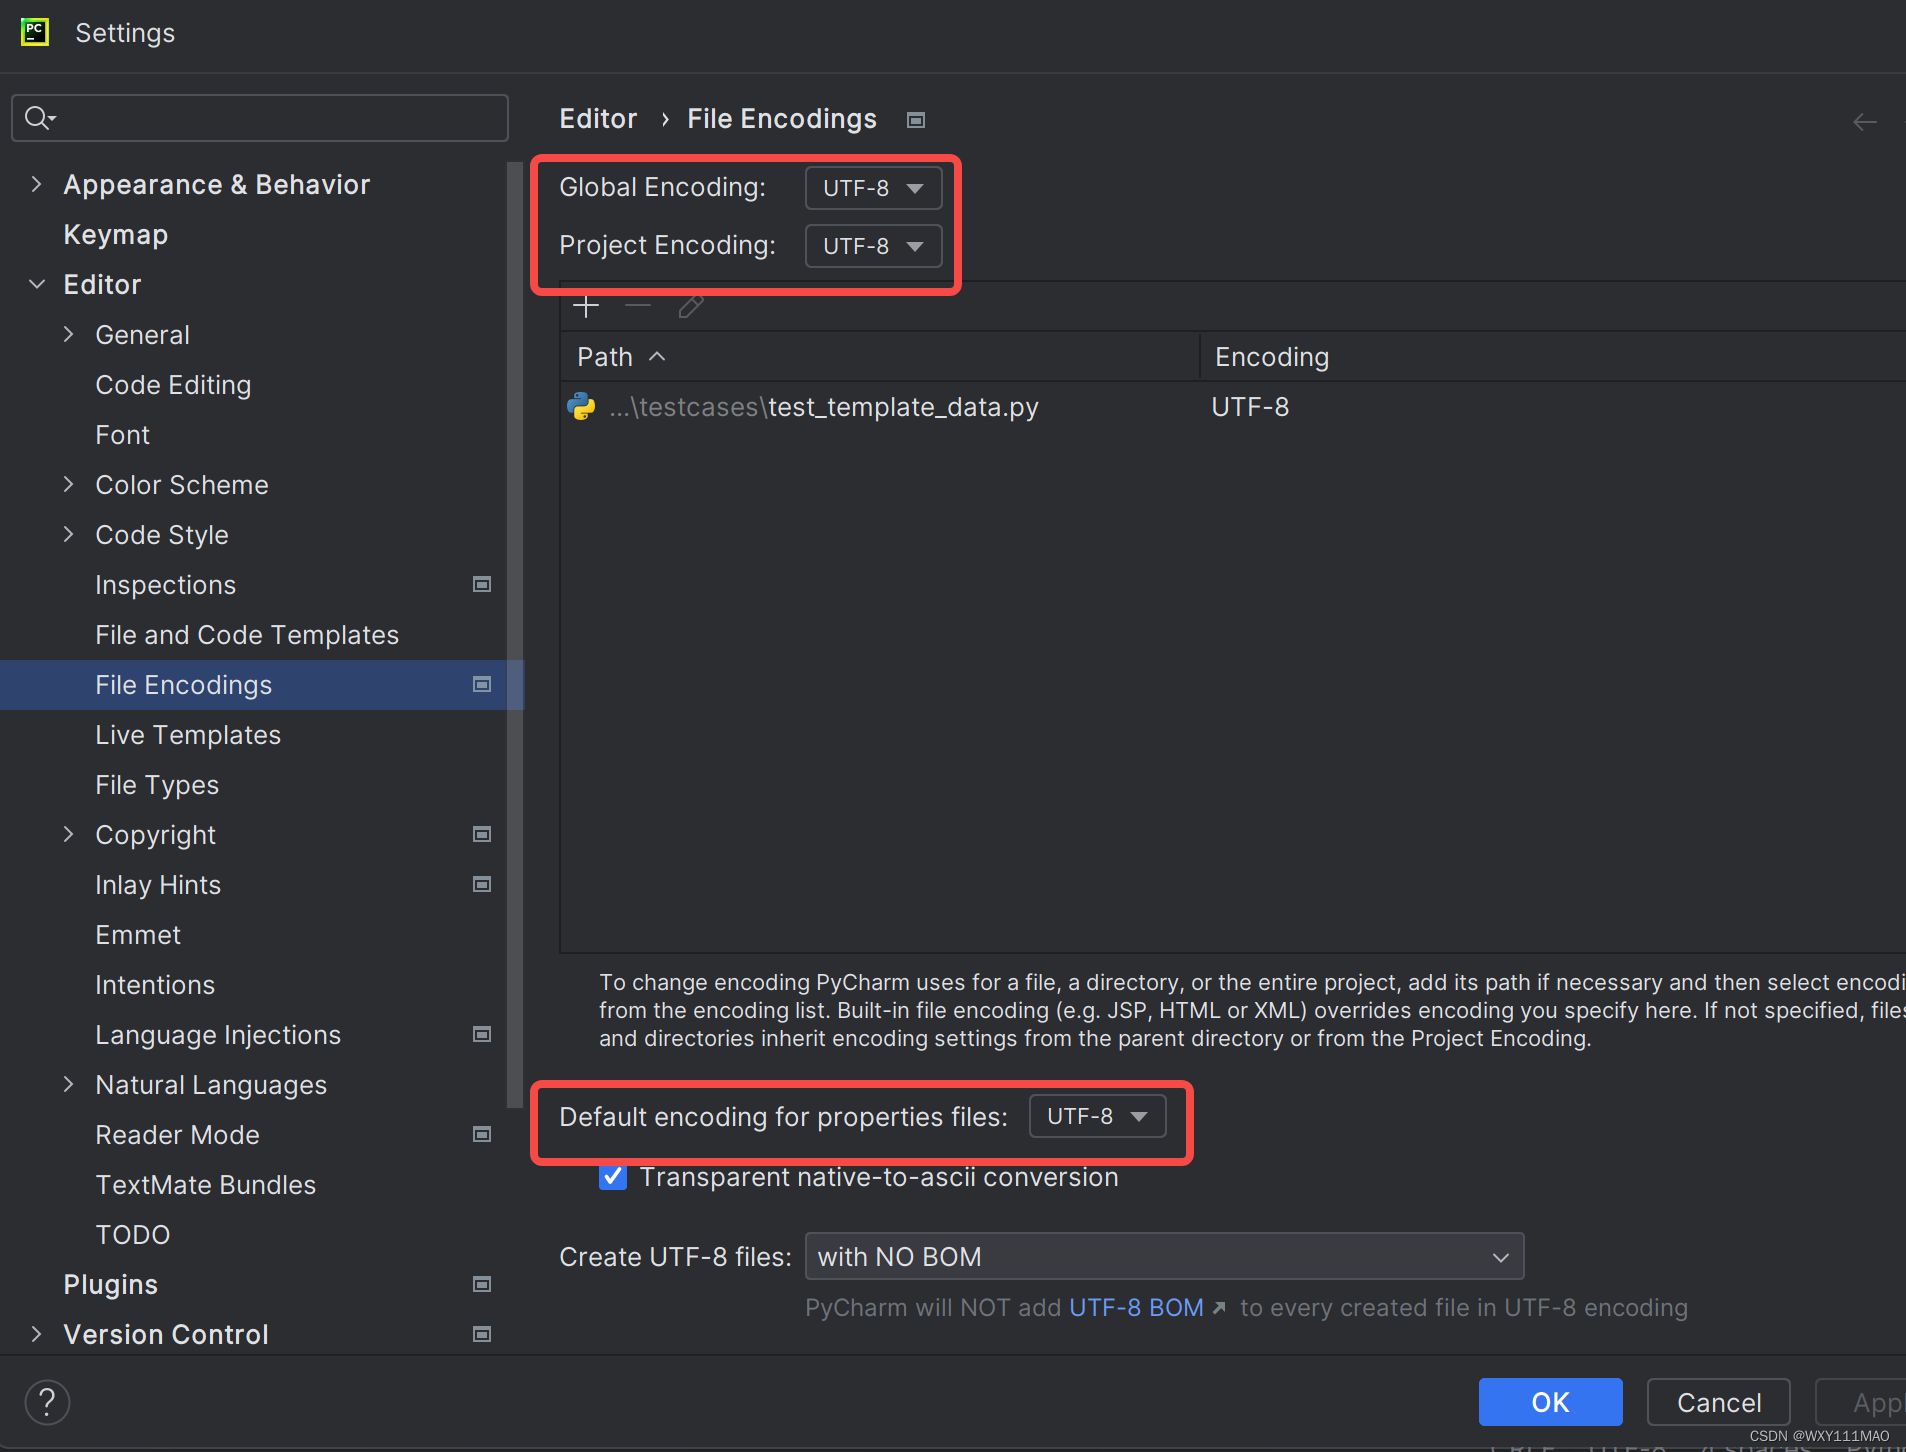Expand Appearance & Behavior section
Viewport: 1906px width, 1452px height.
point(36,184)
